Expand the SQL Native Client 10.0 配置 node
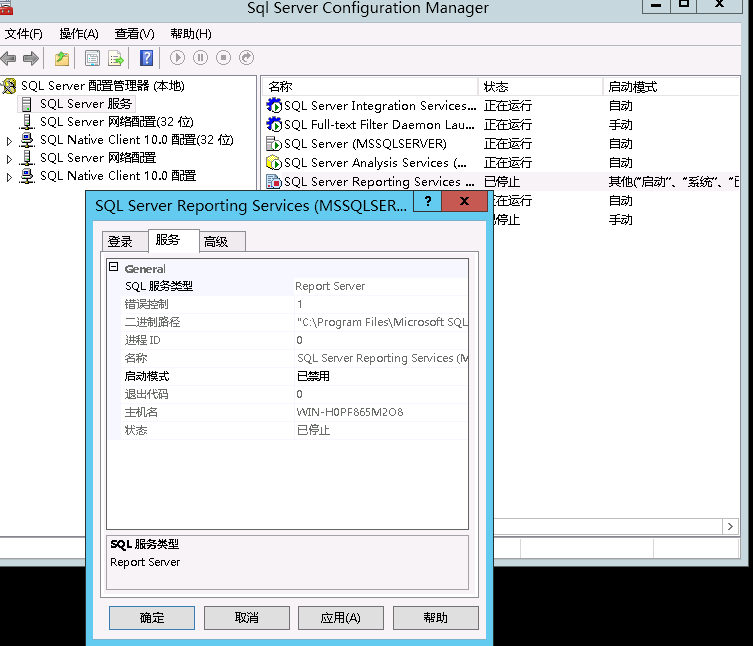The height and width of the screenshot is (646, 753). [9, 177]
